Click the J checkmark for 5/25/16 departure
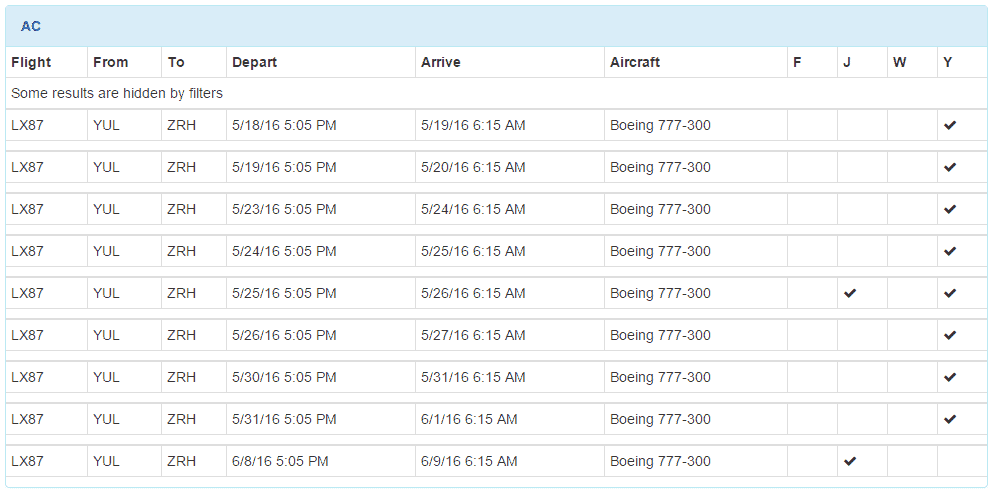This screenshot has height=494, width=994. tap(850, 294)
